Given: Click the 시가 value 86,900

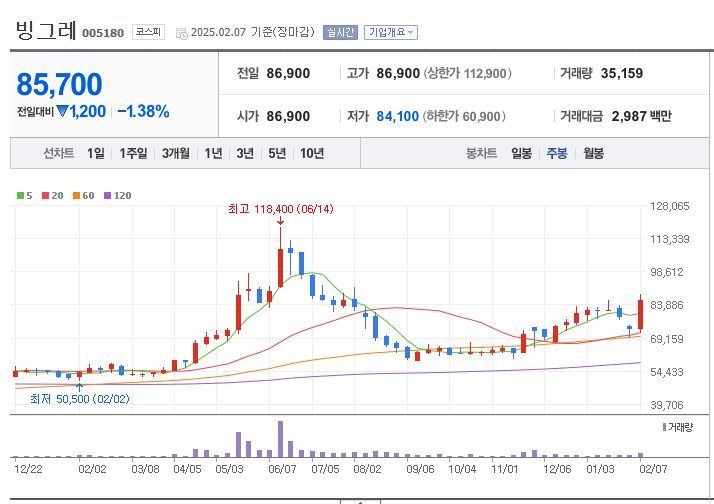Looking at the screenshot, I should tap(288, 116).
